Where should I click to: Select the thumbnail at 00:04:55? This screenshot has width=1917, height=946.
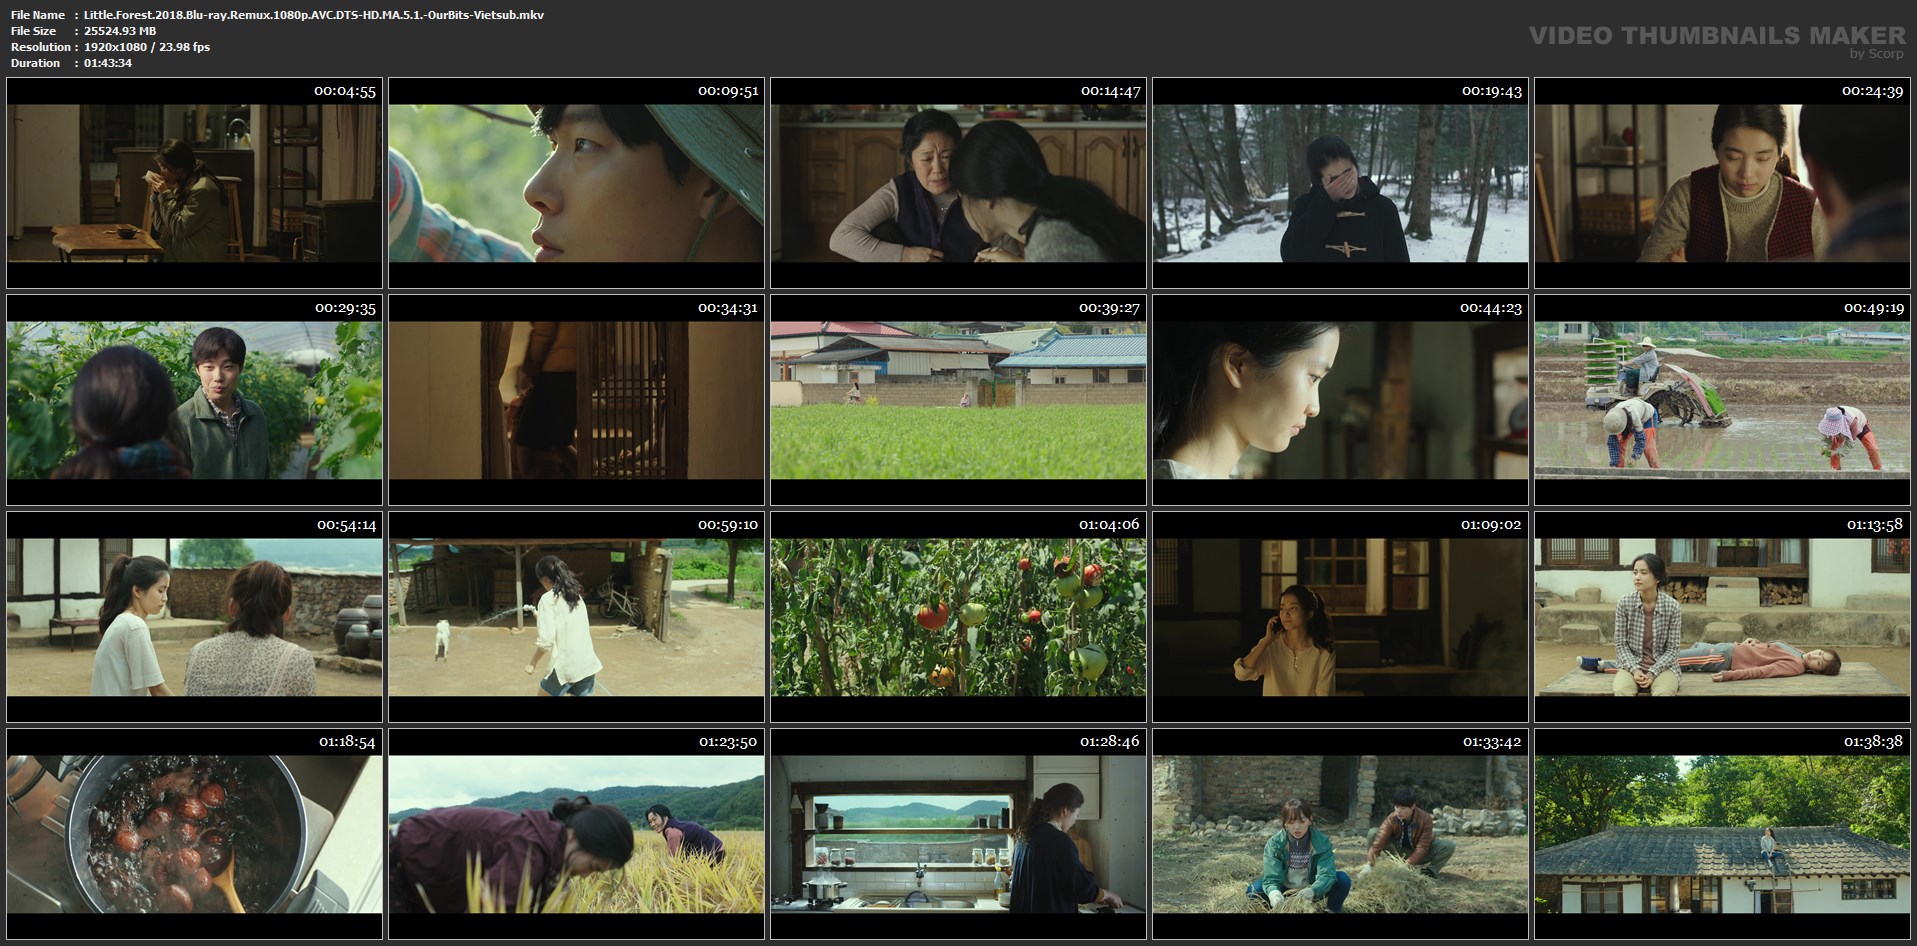[x=194, y=183]
